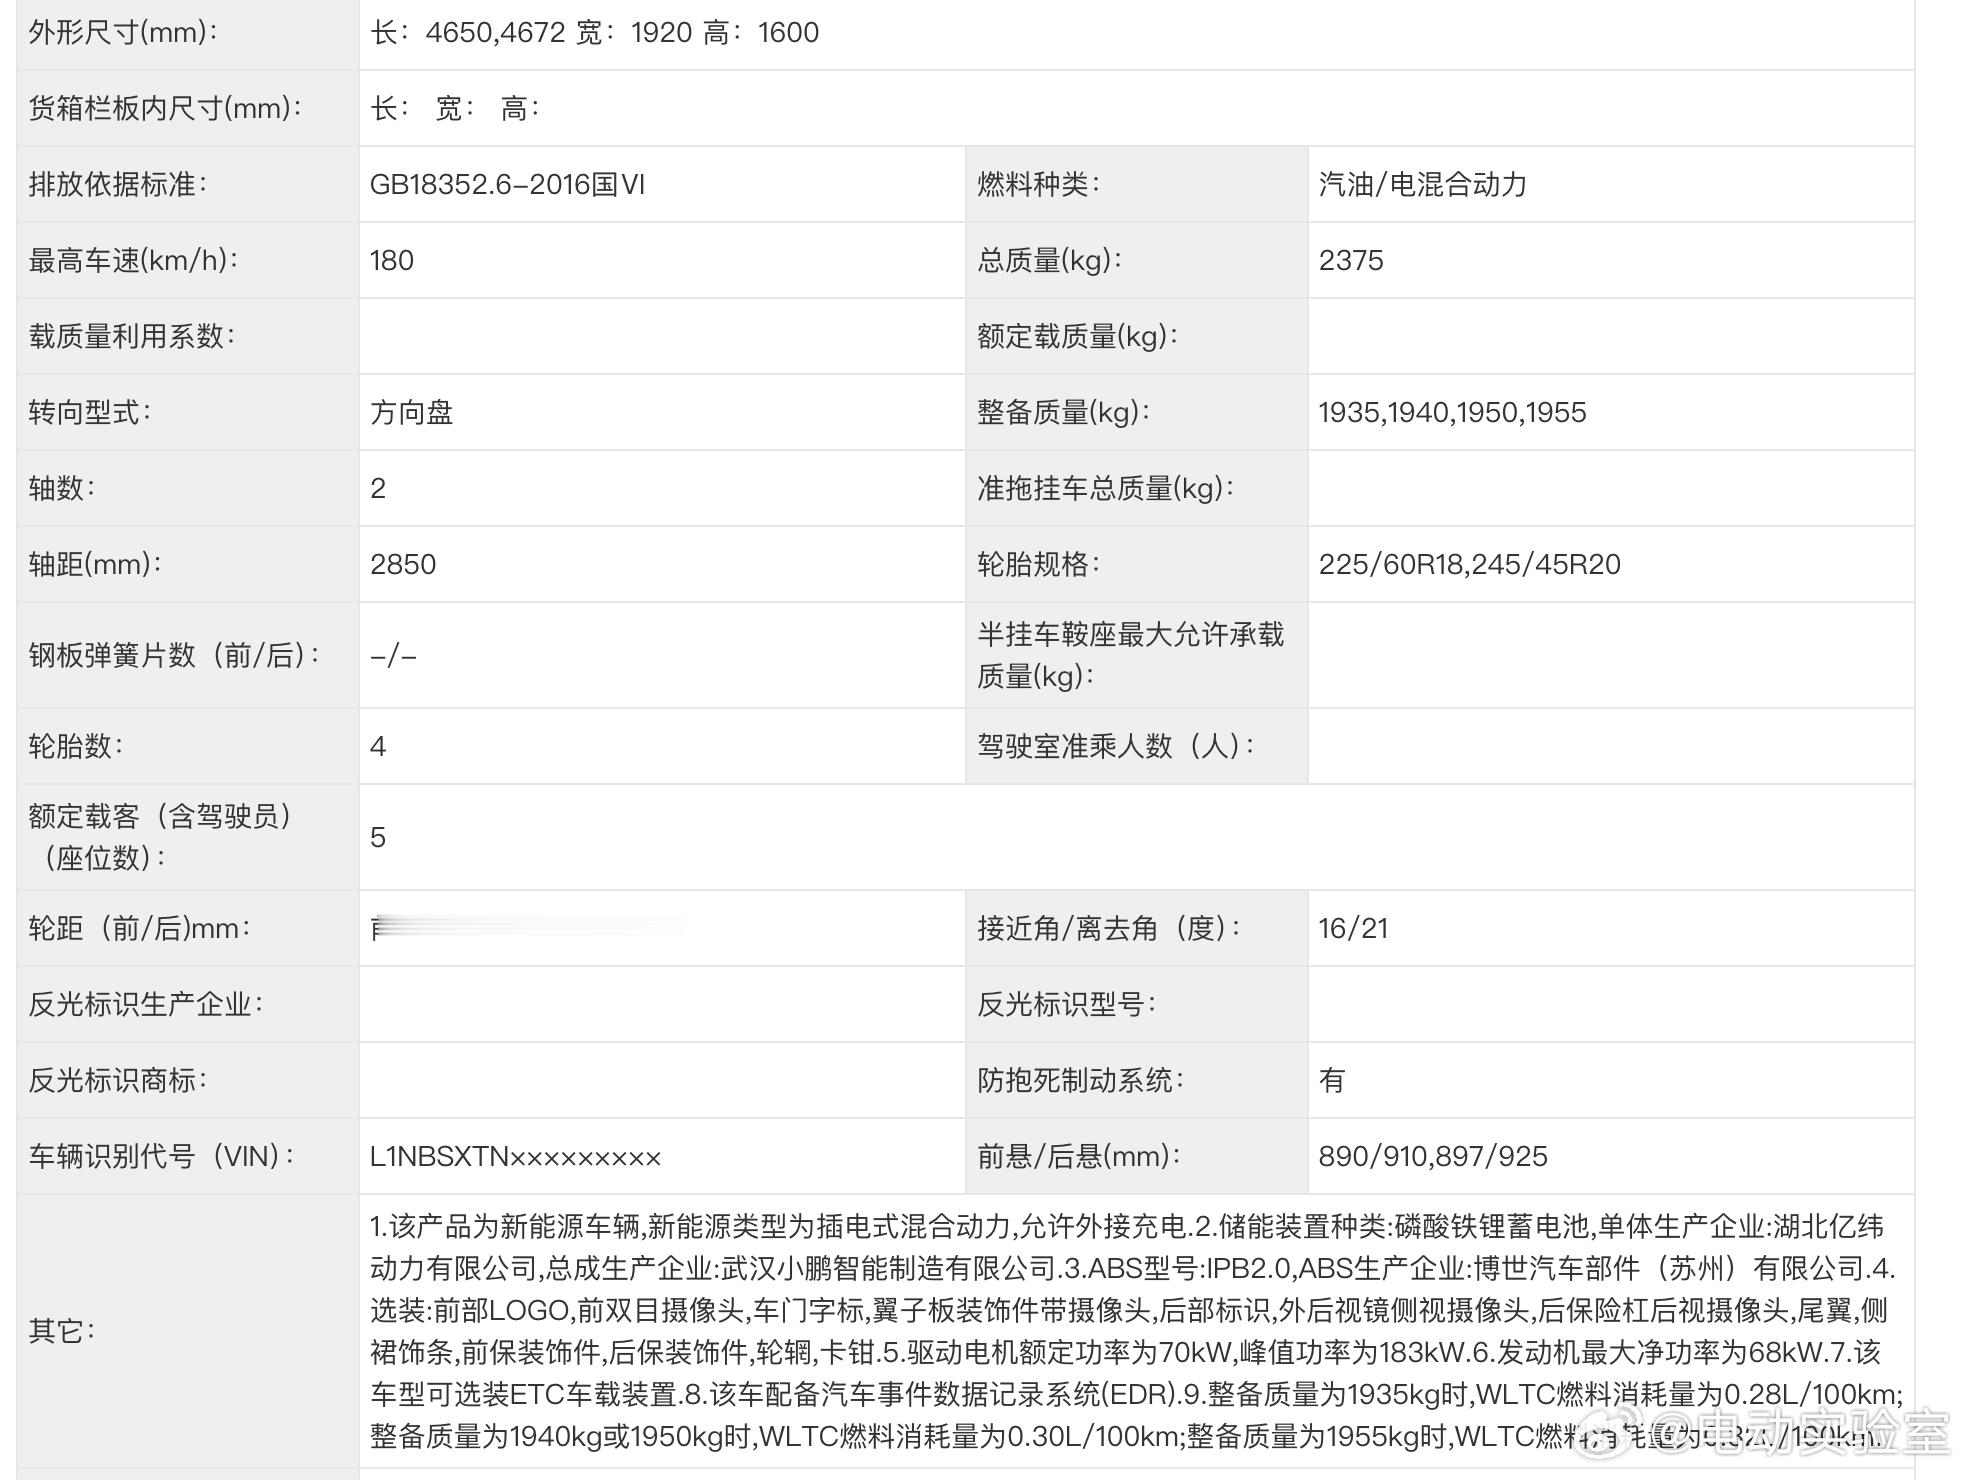Click the 燃料种类 label

click(x=1038, y=184)
